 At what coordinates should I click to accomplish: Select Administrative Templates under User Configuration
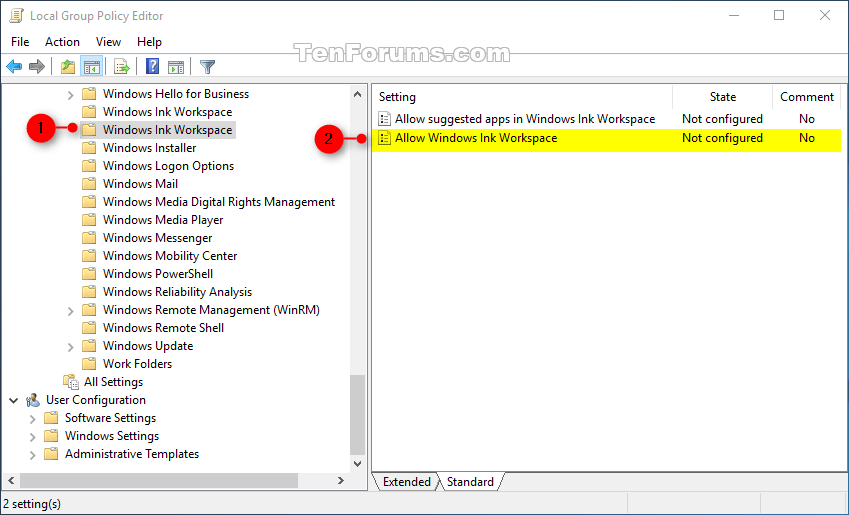(x=132, y=454)
